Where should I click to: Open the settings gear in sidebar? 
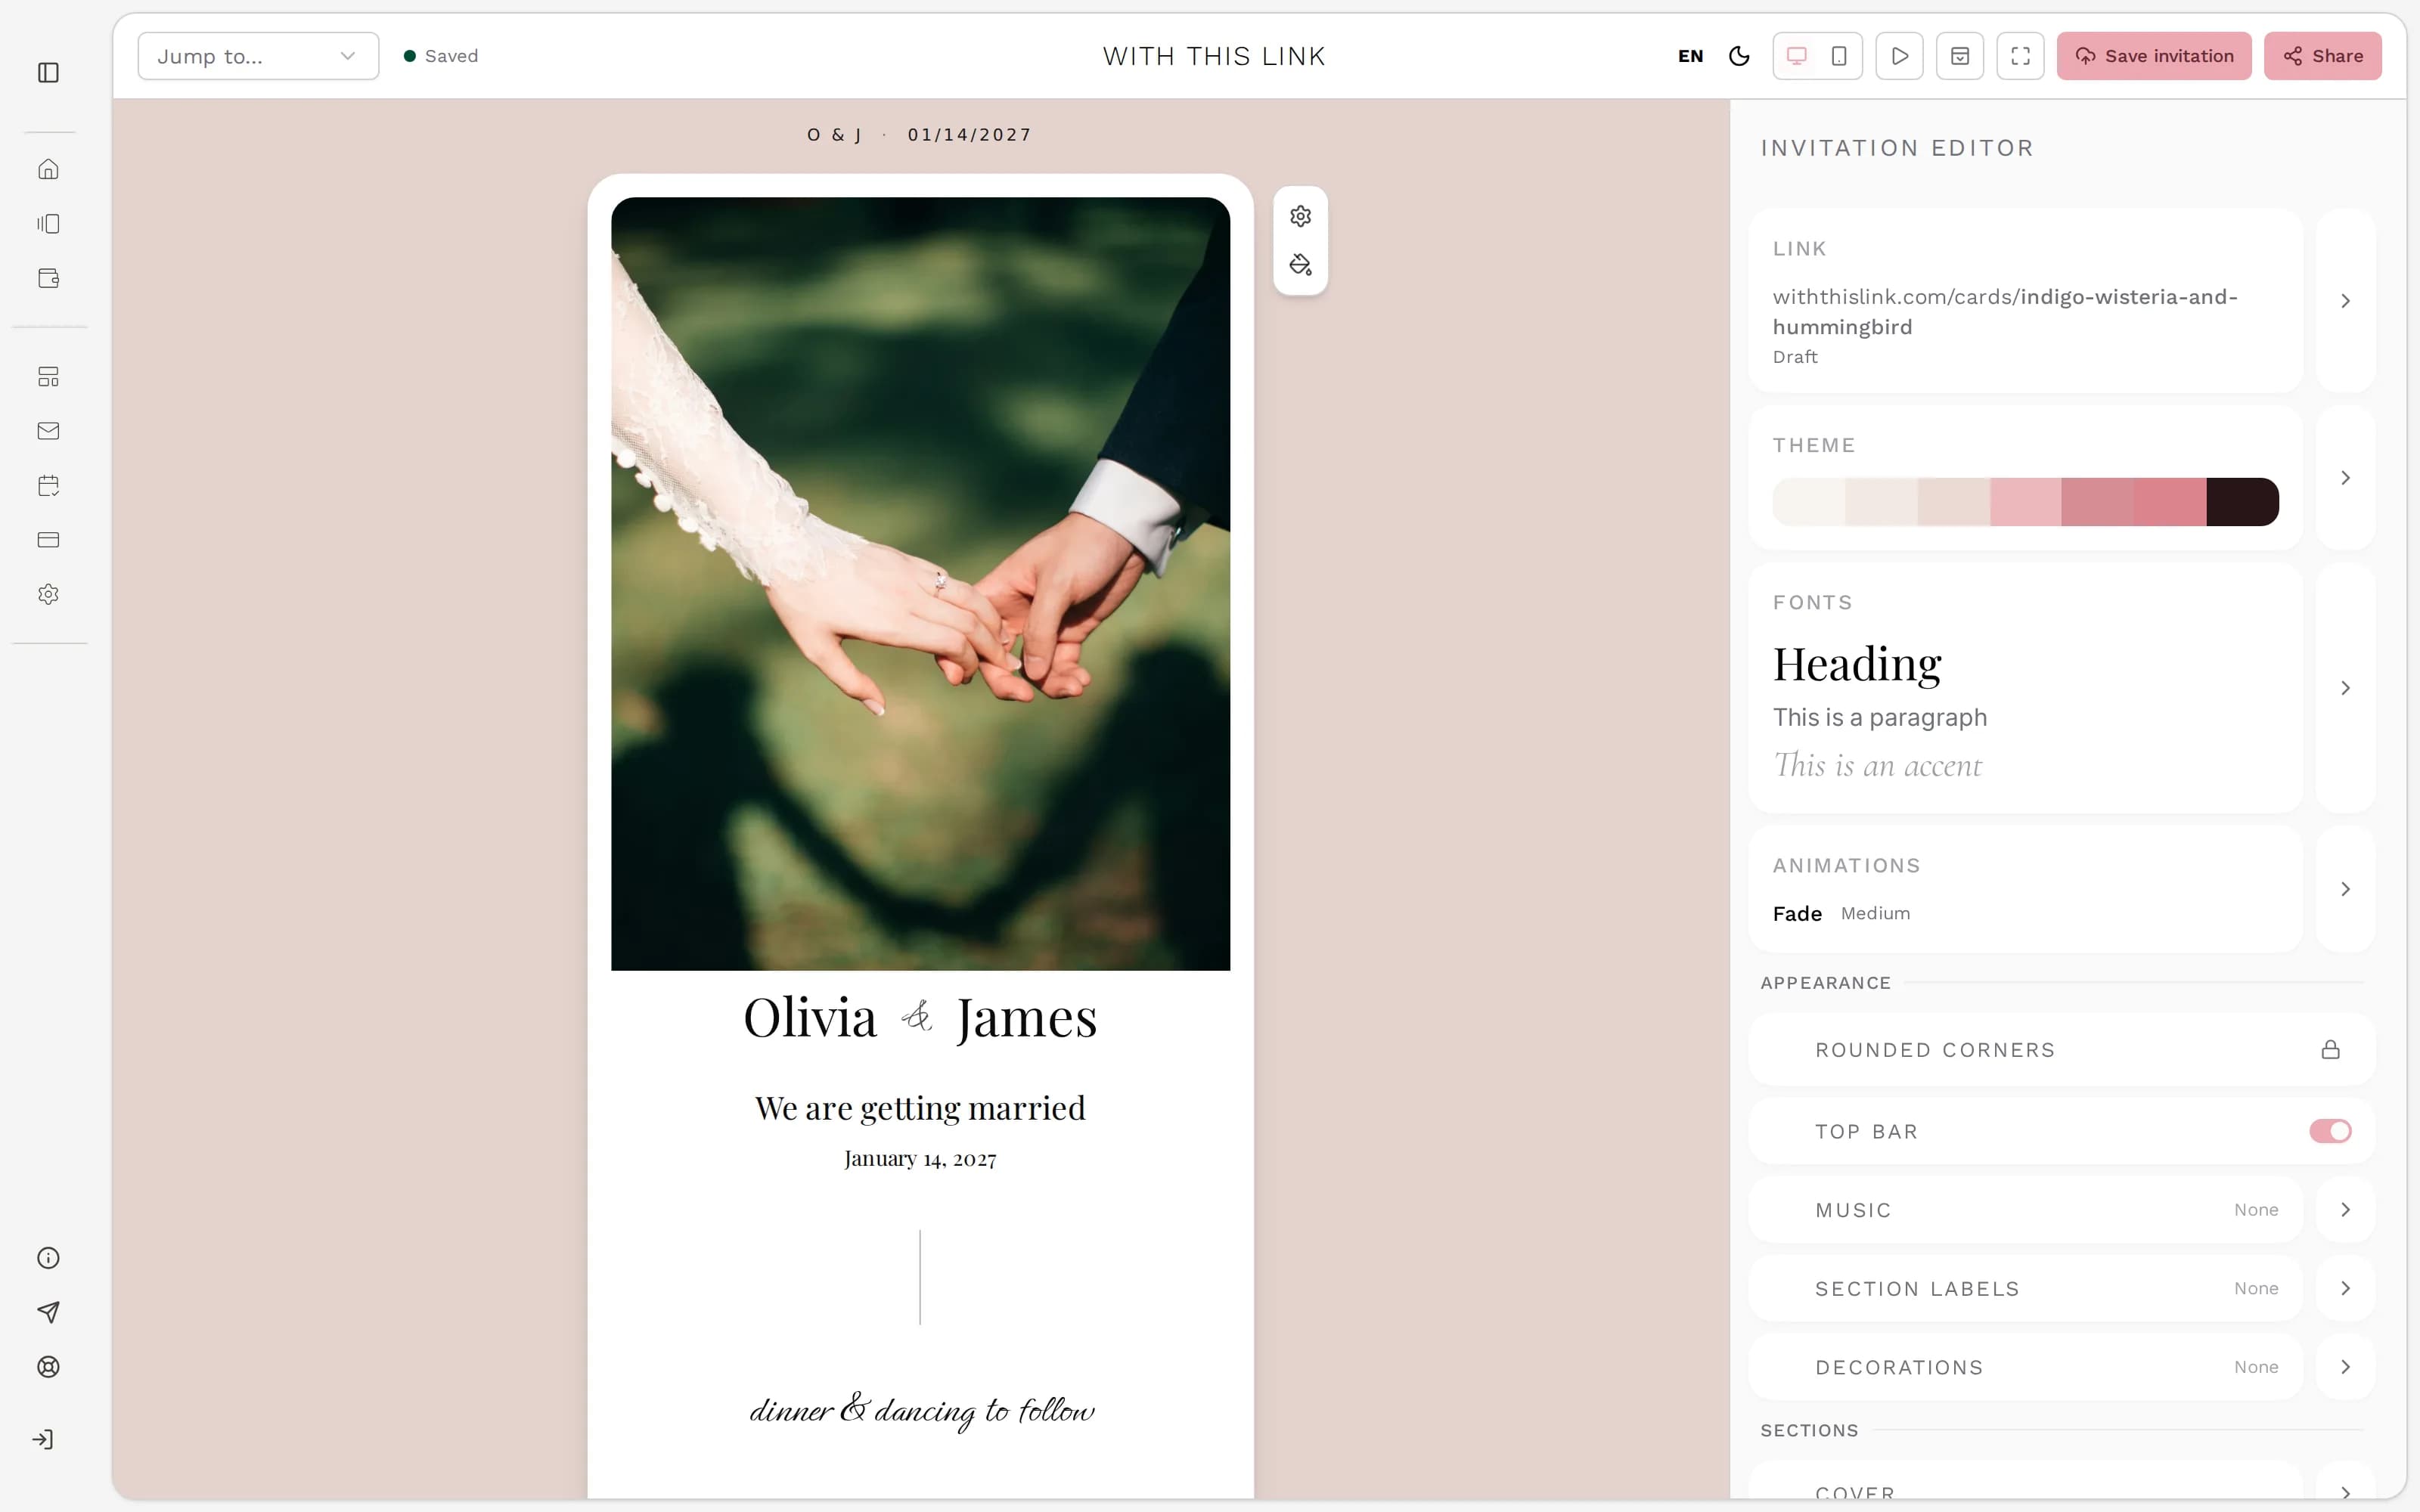(48, 594)
